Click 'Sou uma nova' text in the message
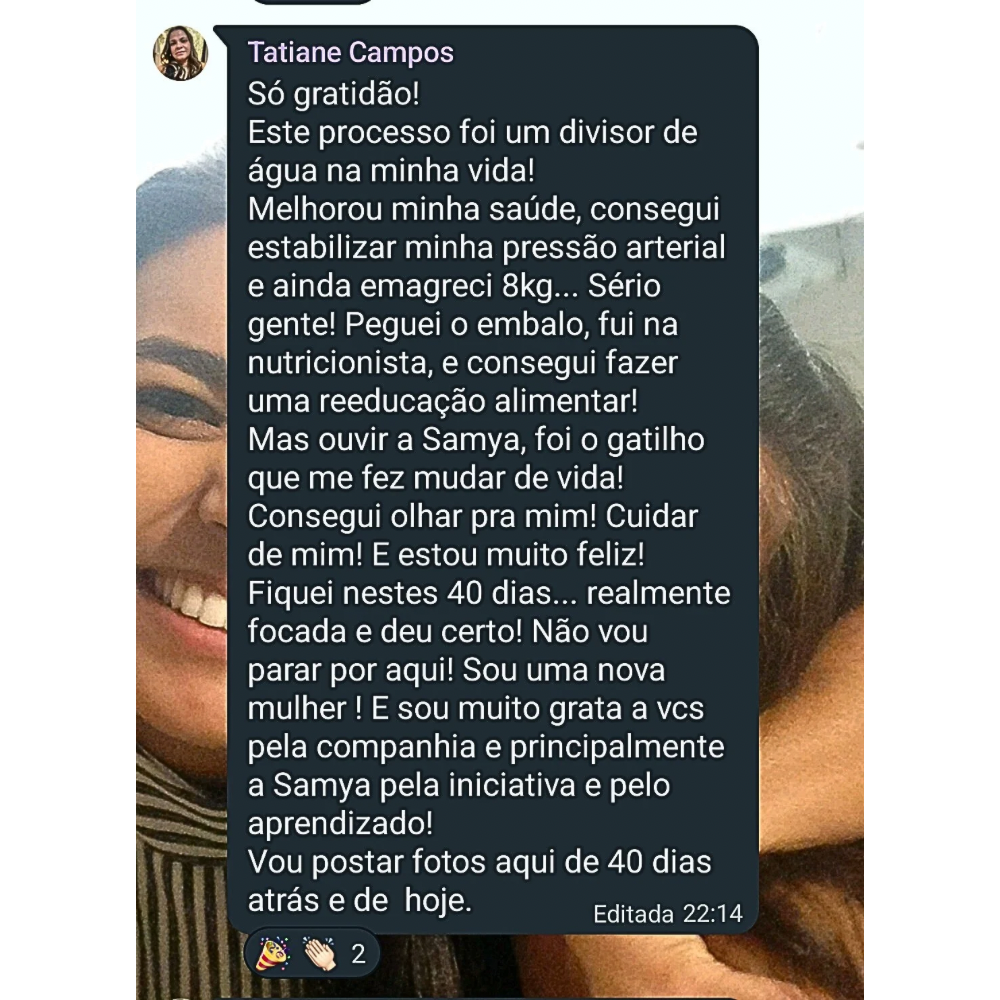The height and width of the screenshot is (1000, 1000). (x=564, y=670)
